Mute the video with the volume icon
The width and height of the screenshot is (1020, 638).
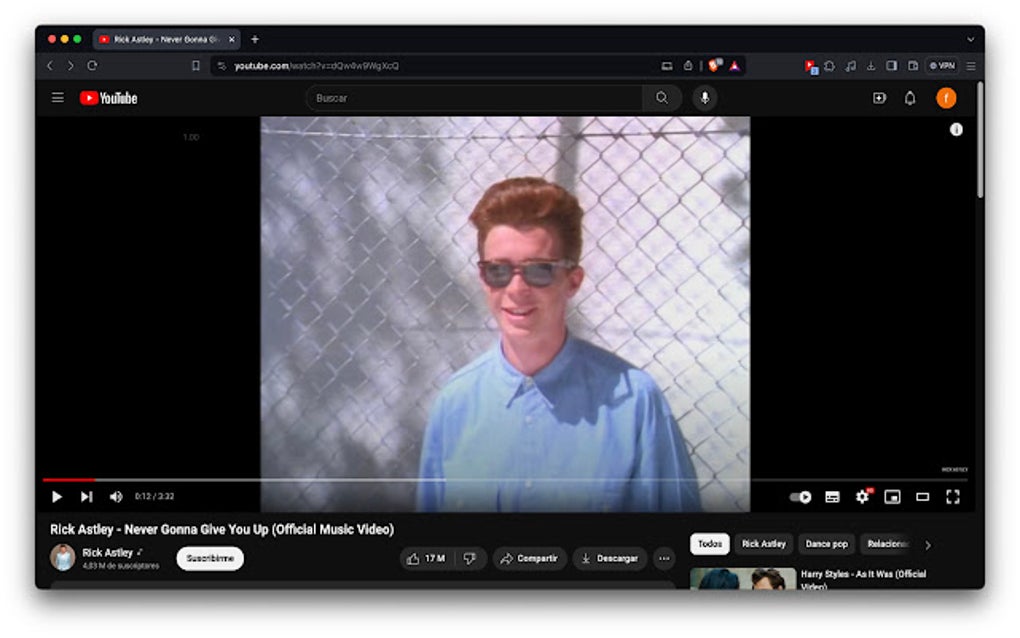click(x=115, y=496)
